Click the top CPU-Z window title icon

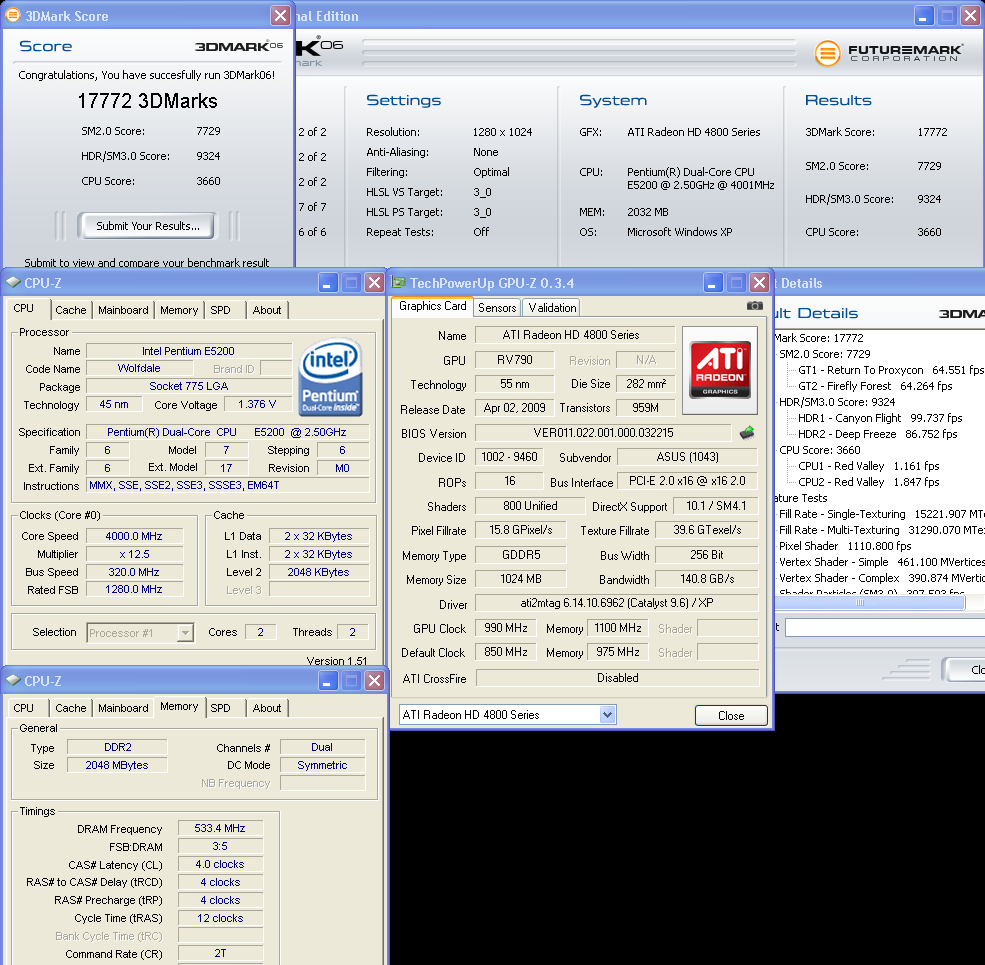coord(12,283)
